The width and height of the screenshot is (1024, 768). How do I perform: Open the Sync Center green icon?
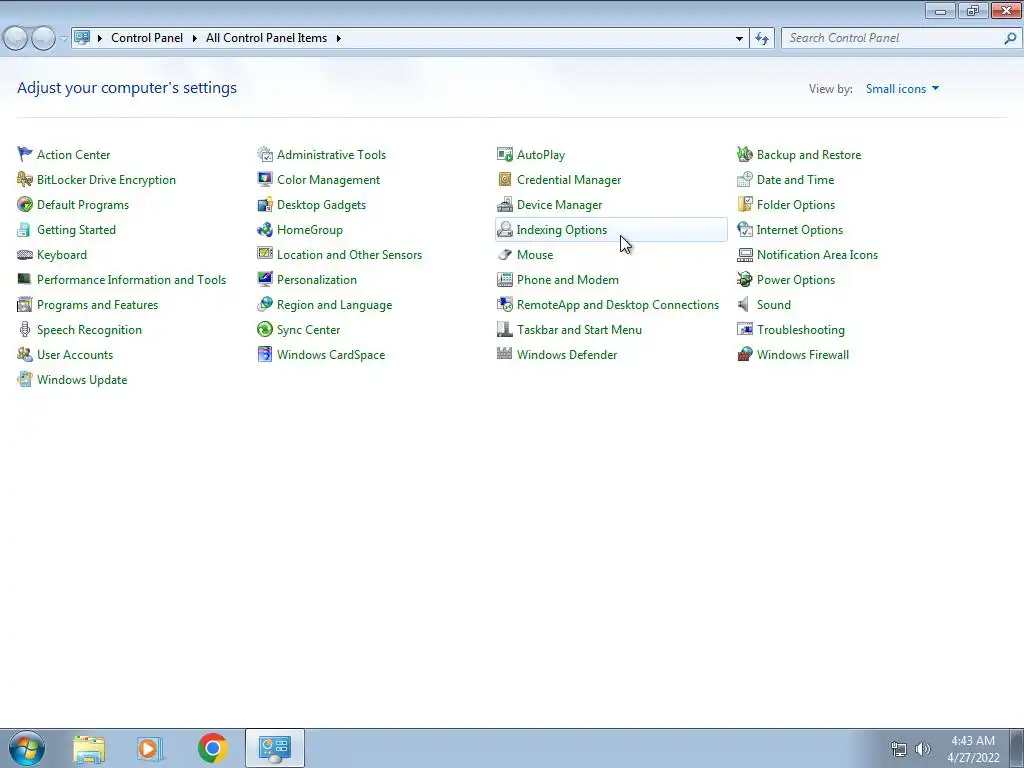click(x=264, y=329)
